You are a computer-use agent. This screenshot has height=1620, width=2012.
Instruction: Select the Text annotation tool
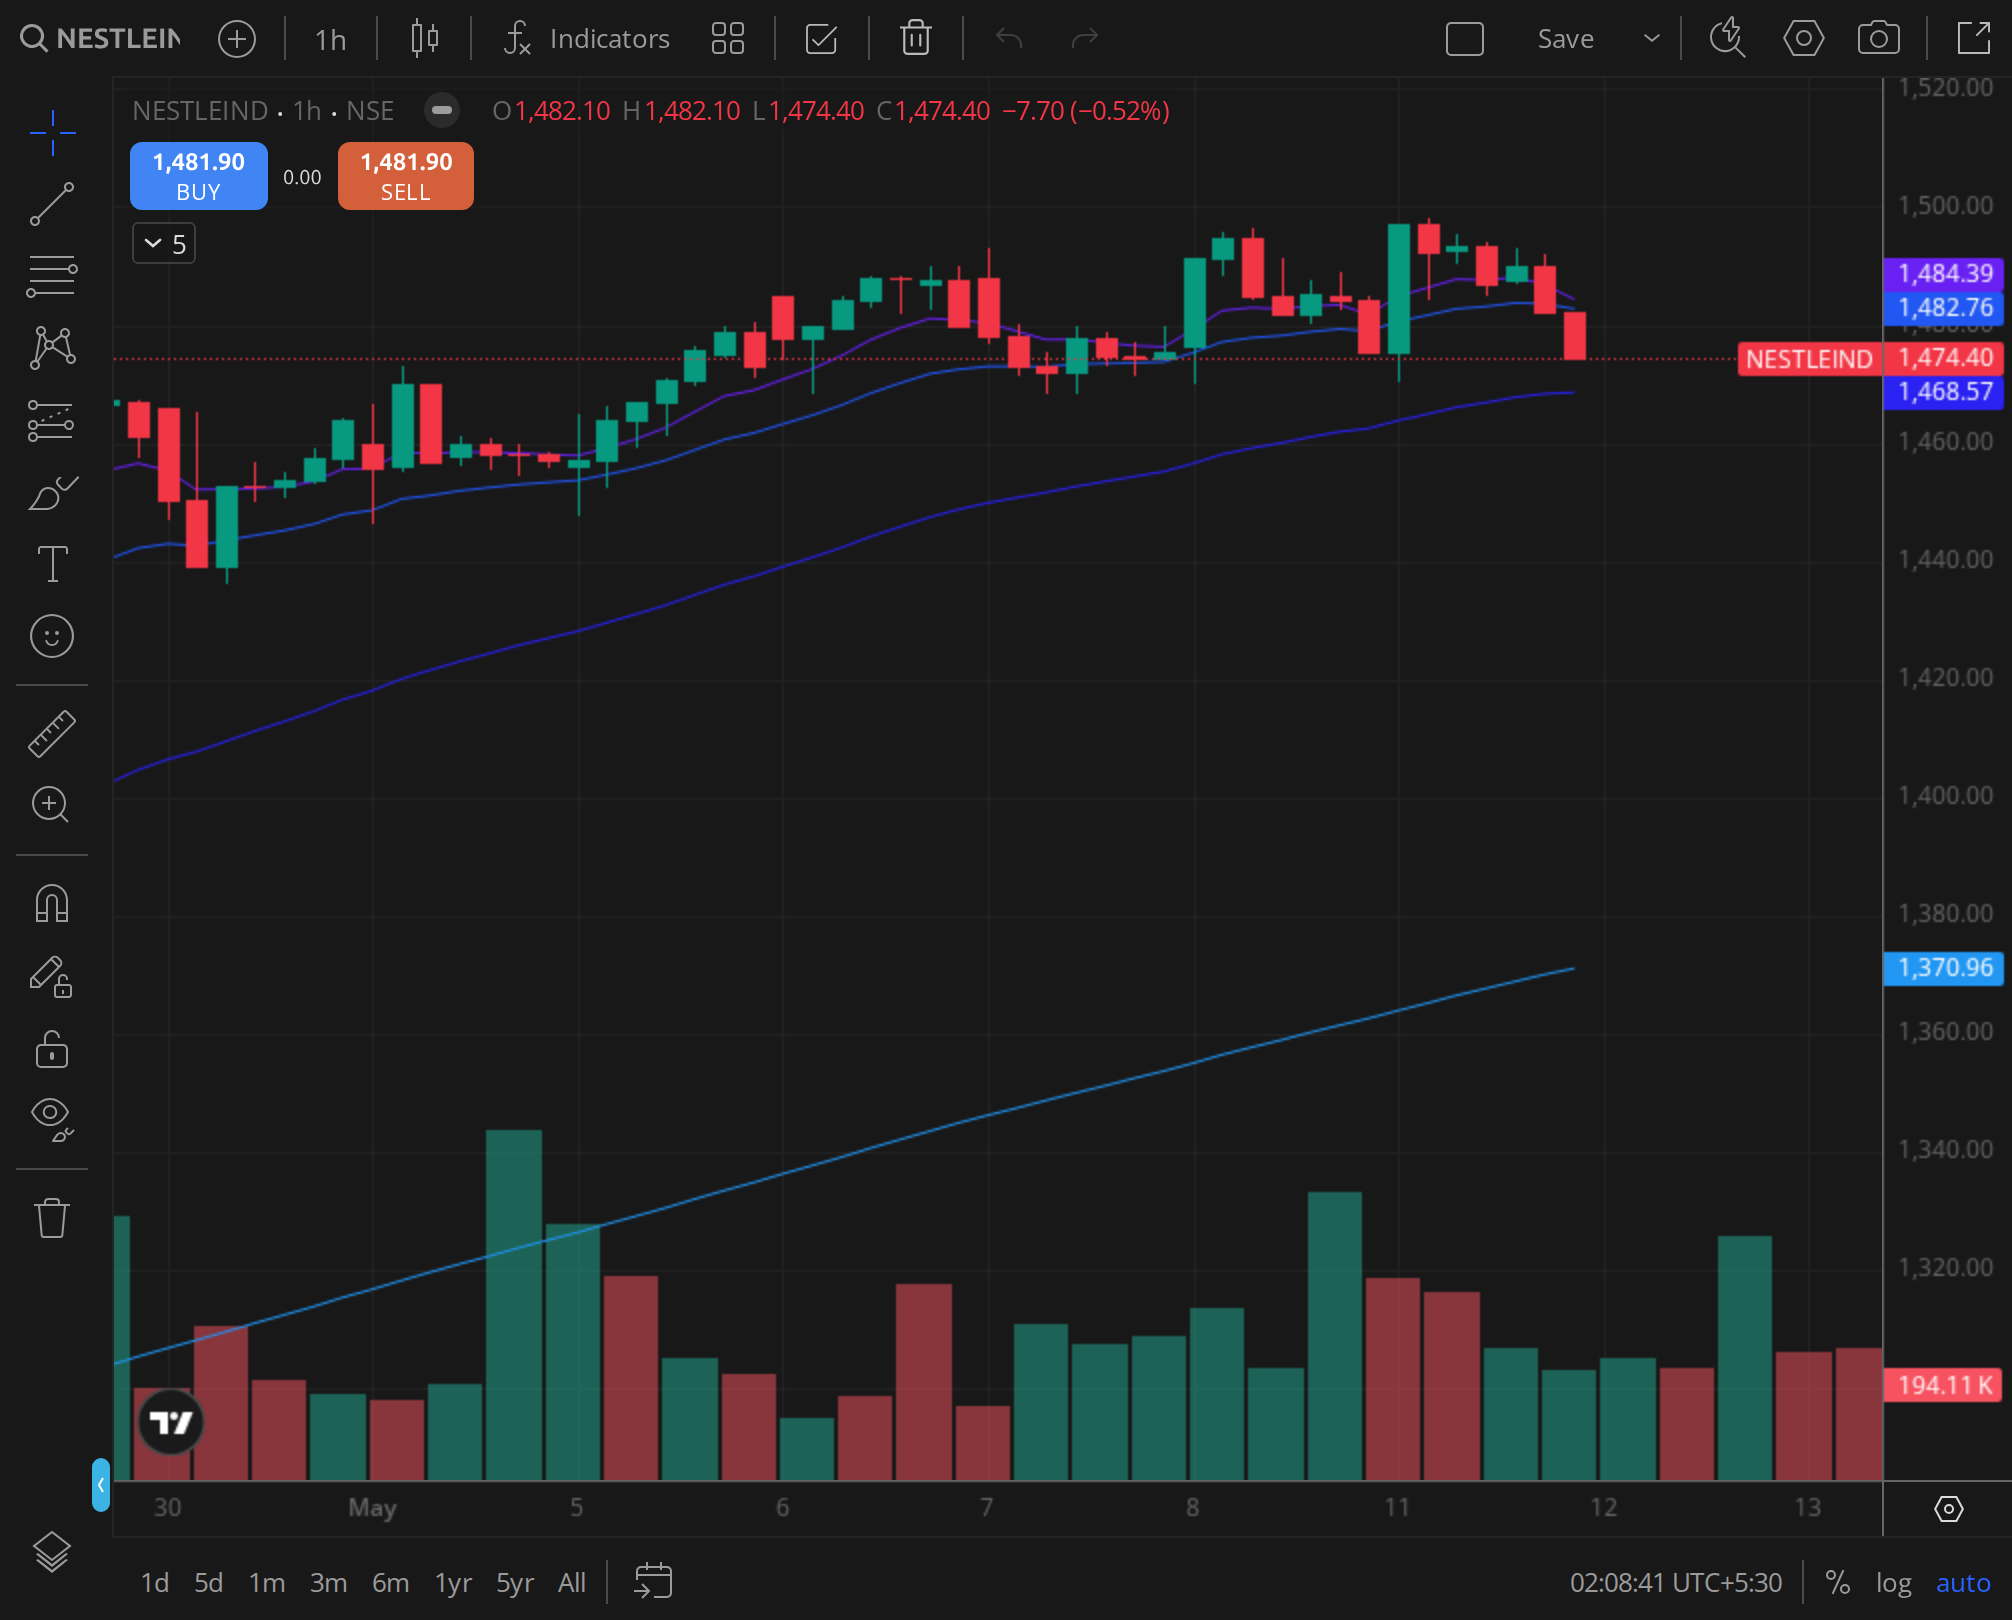tap(52, 564)
